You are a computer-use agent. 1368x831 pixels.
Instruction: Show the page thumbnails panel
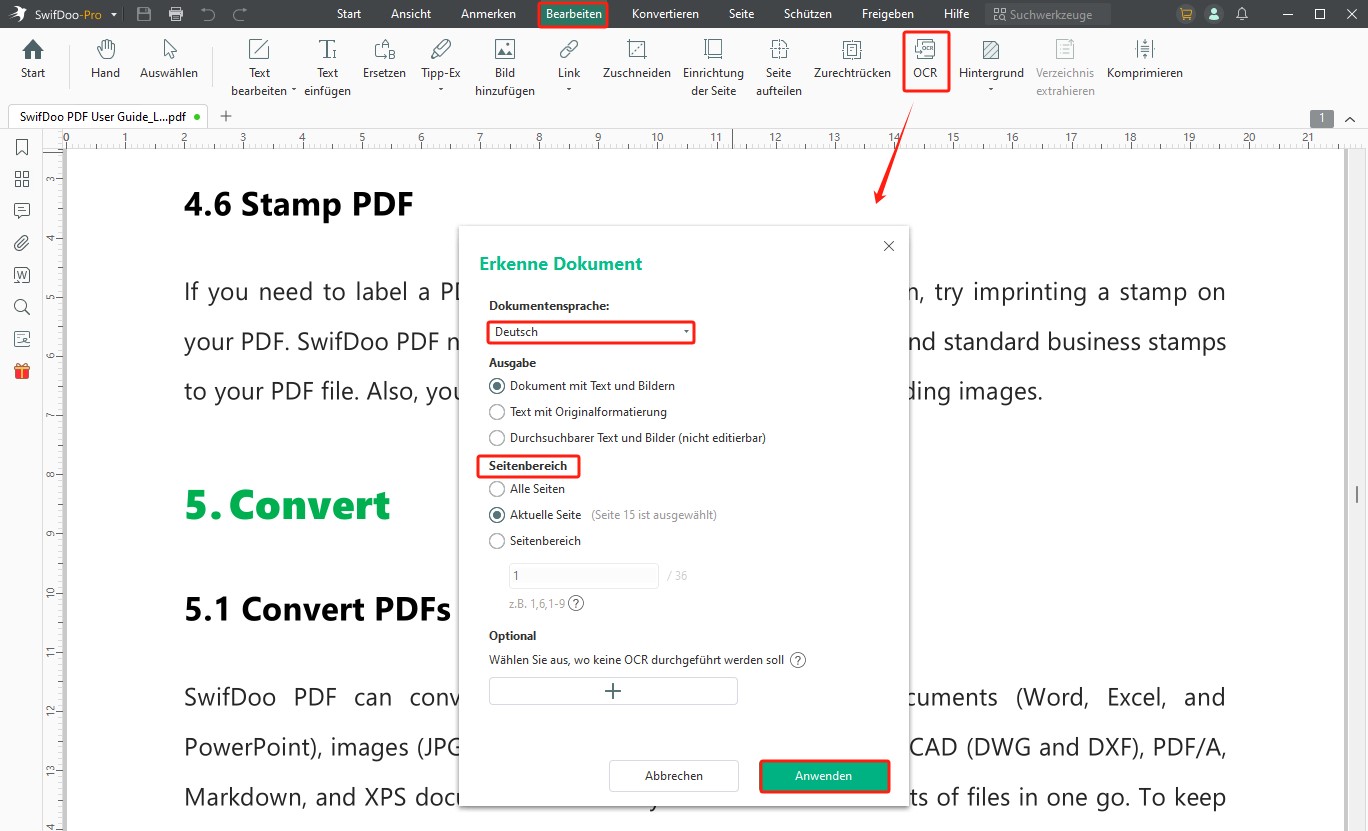tap(22, 179)
